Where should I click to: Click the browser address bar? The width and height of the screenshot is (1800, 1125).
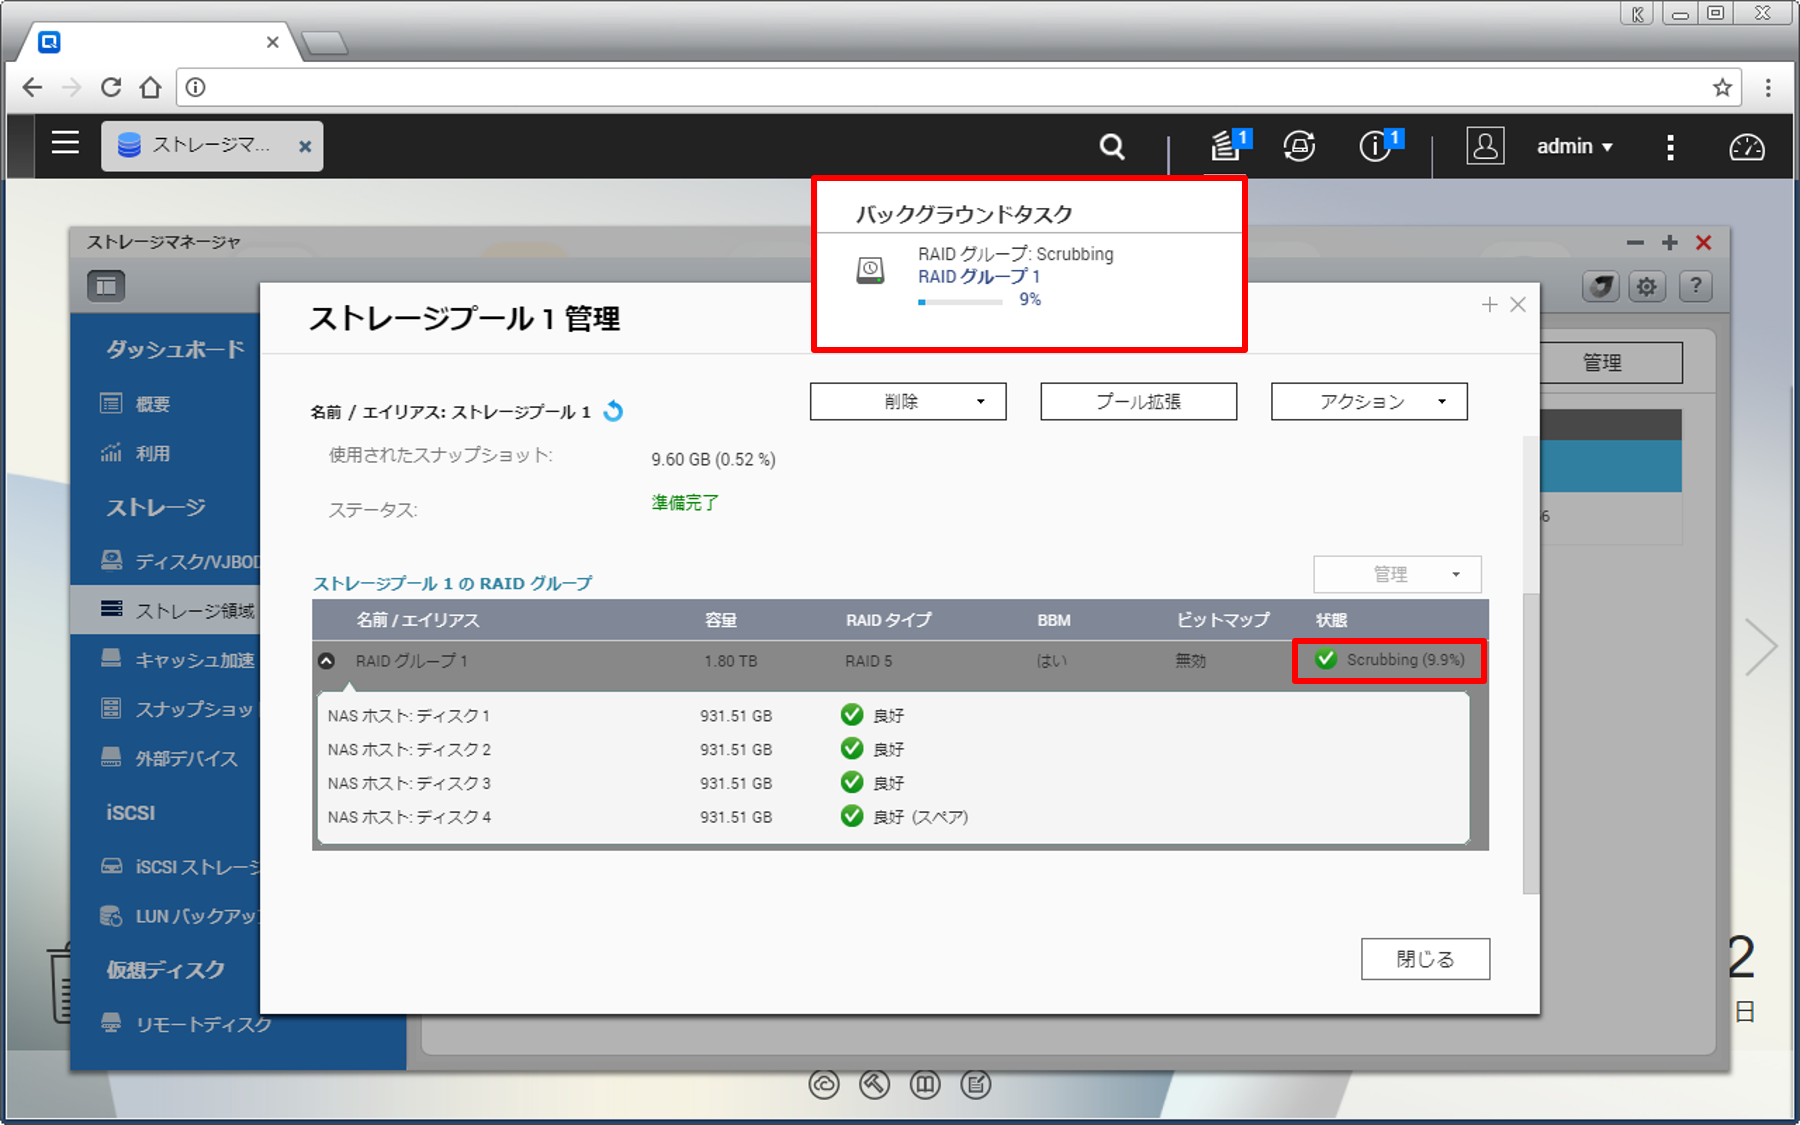point(950,88)
